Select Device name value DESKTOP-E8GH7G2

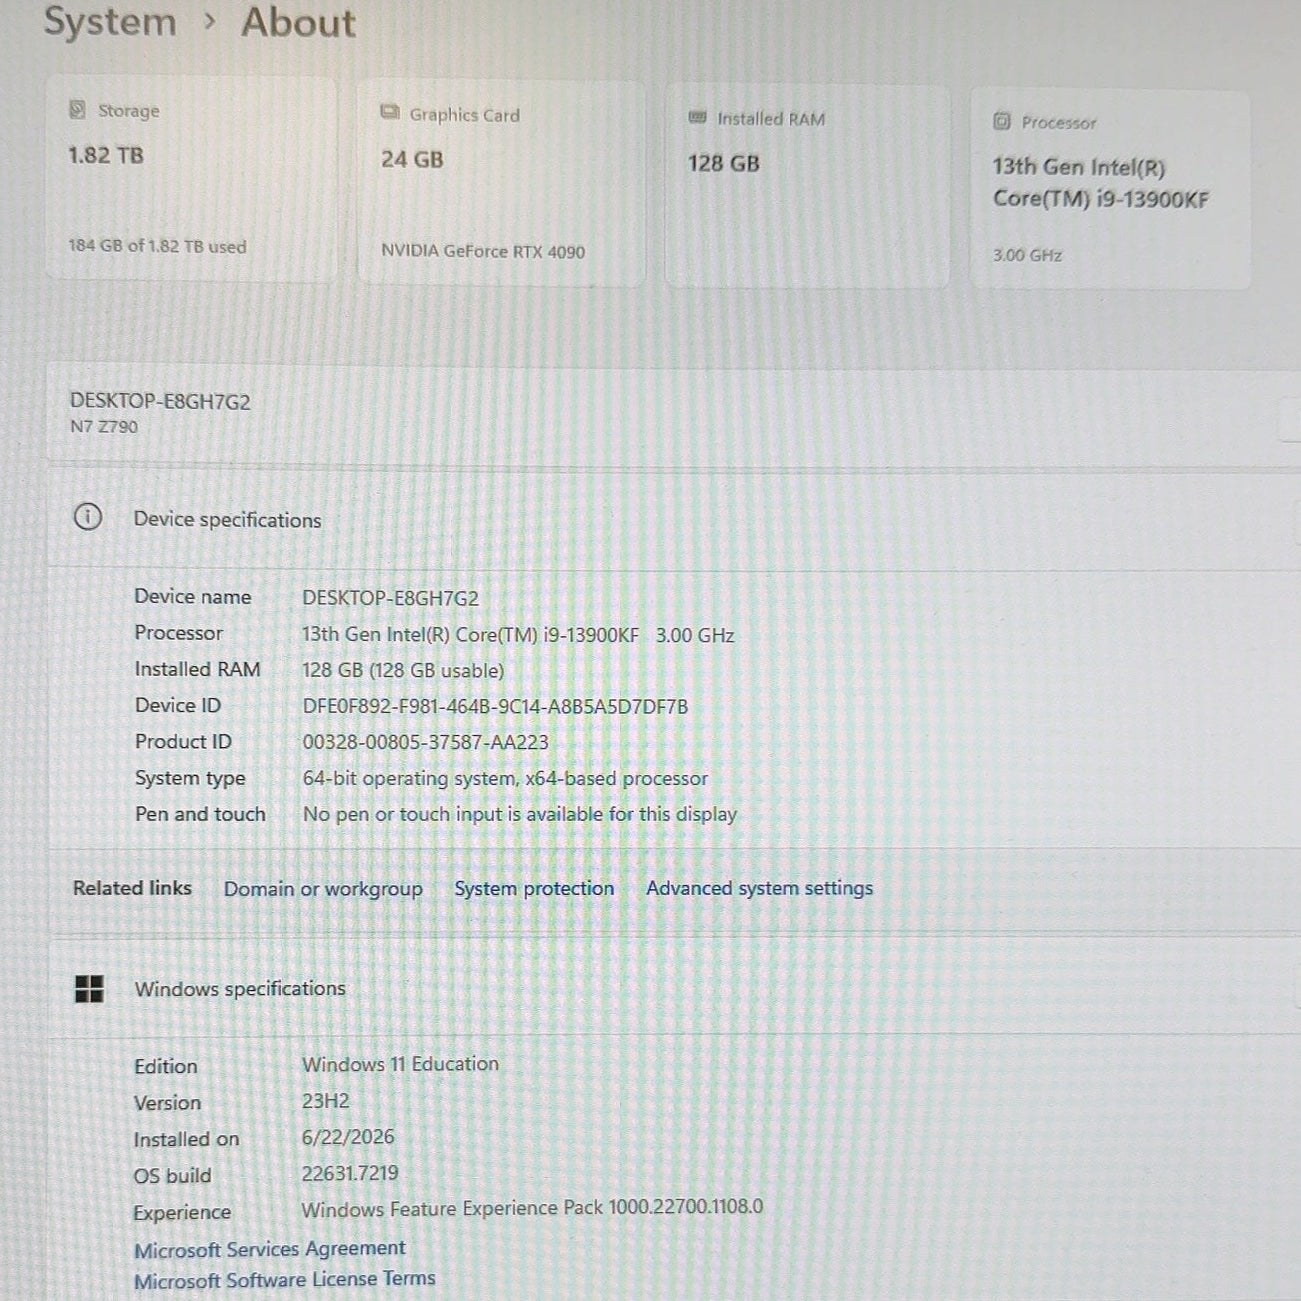[391, 598]
